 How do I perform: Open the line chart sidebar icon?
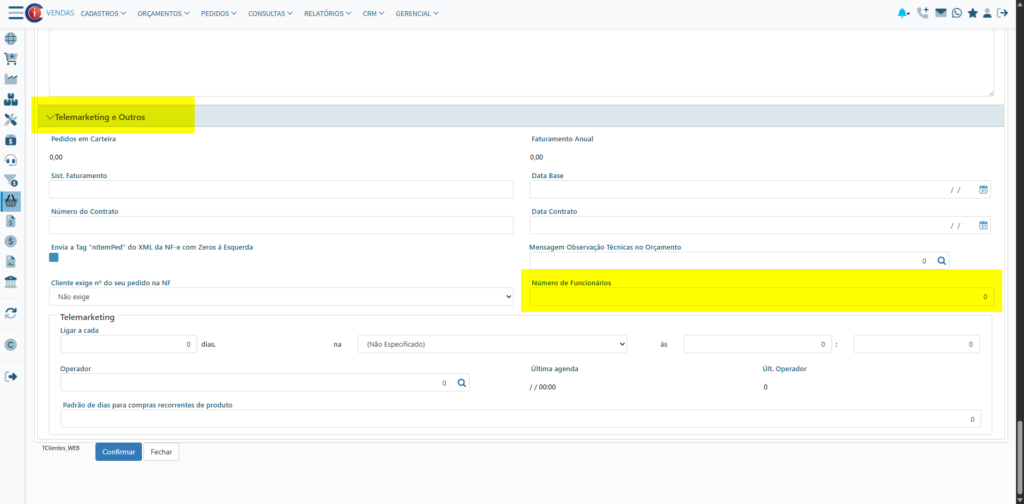[10, 79]
